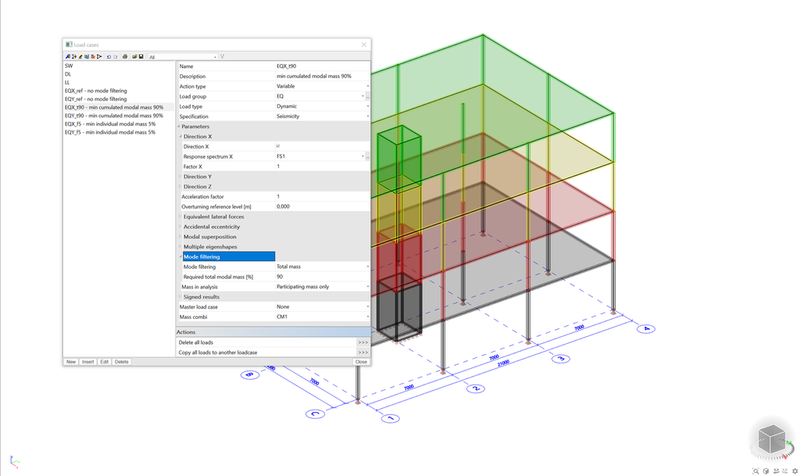Collapse the Parameters section
This screenshot has height=476, width=800.
tap(179, 127)
